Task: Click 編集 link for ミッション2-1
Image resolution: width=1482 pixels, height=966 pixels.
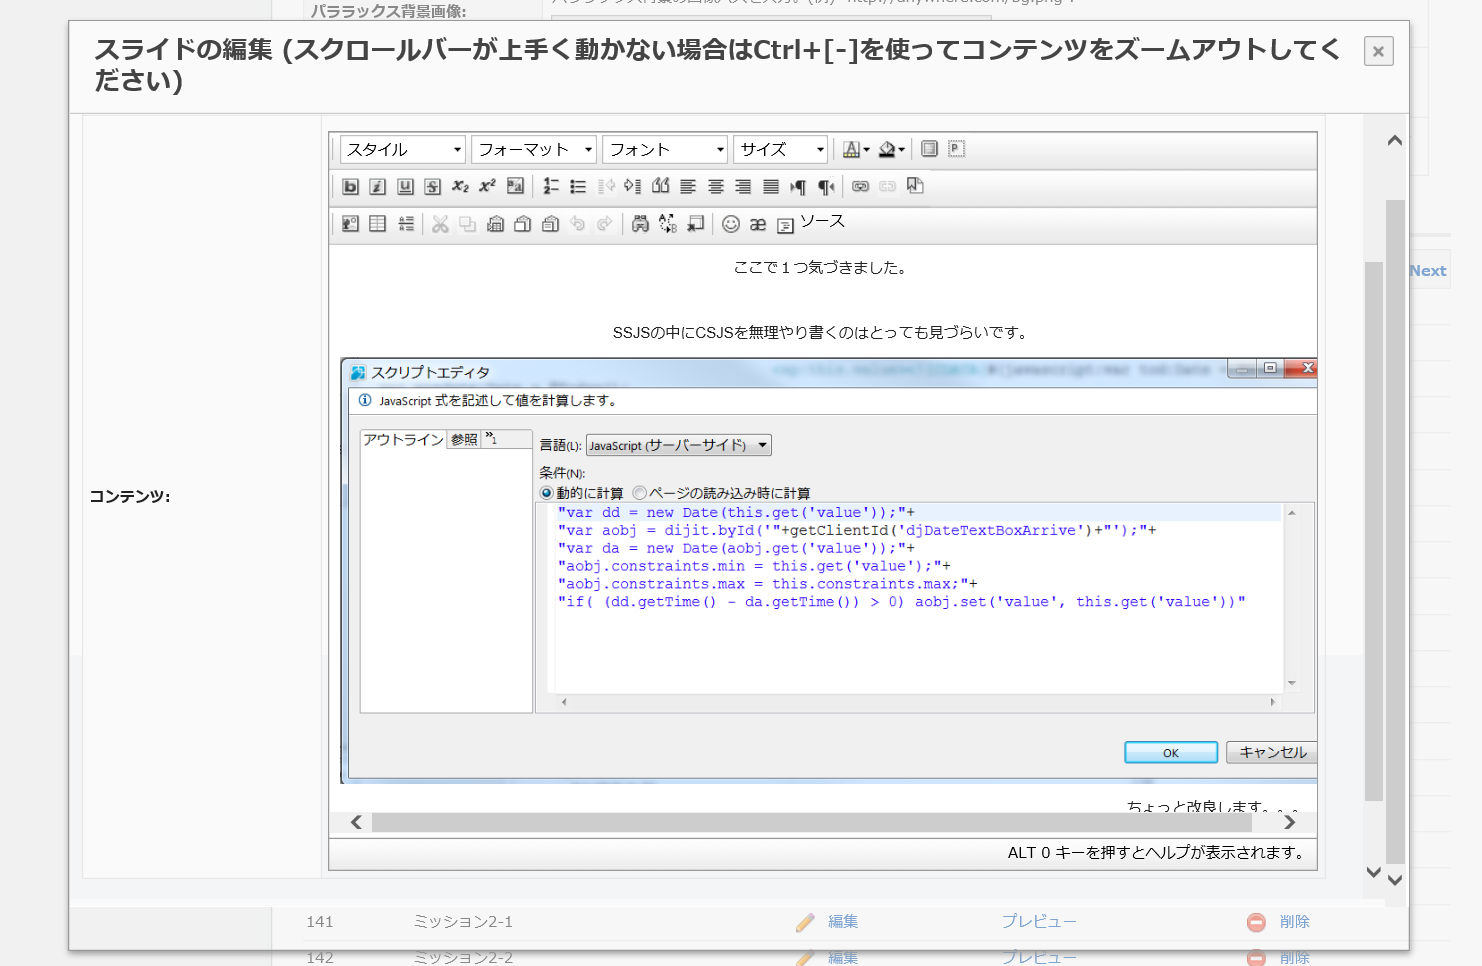Action: coord(843,922)
